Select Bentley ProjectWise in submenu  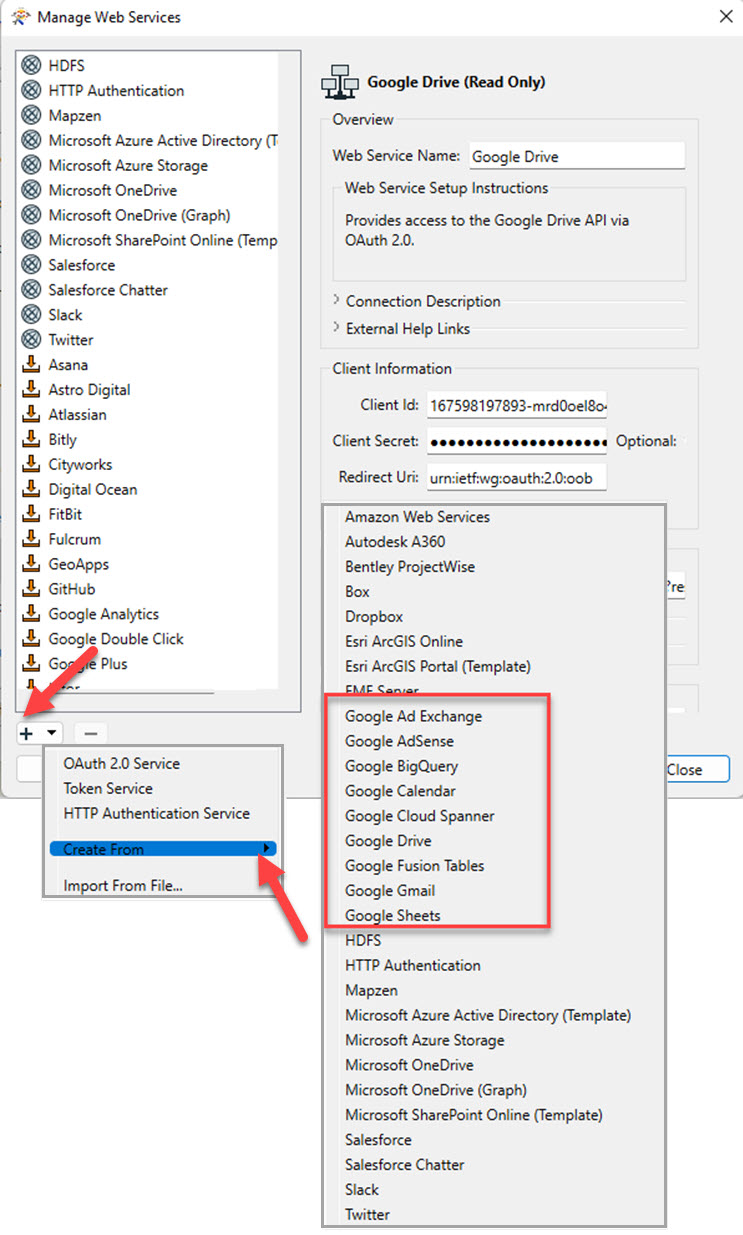pos(410,567)
